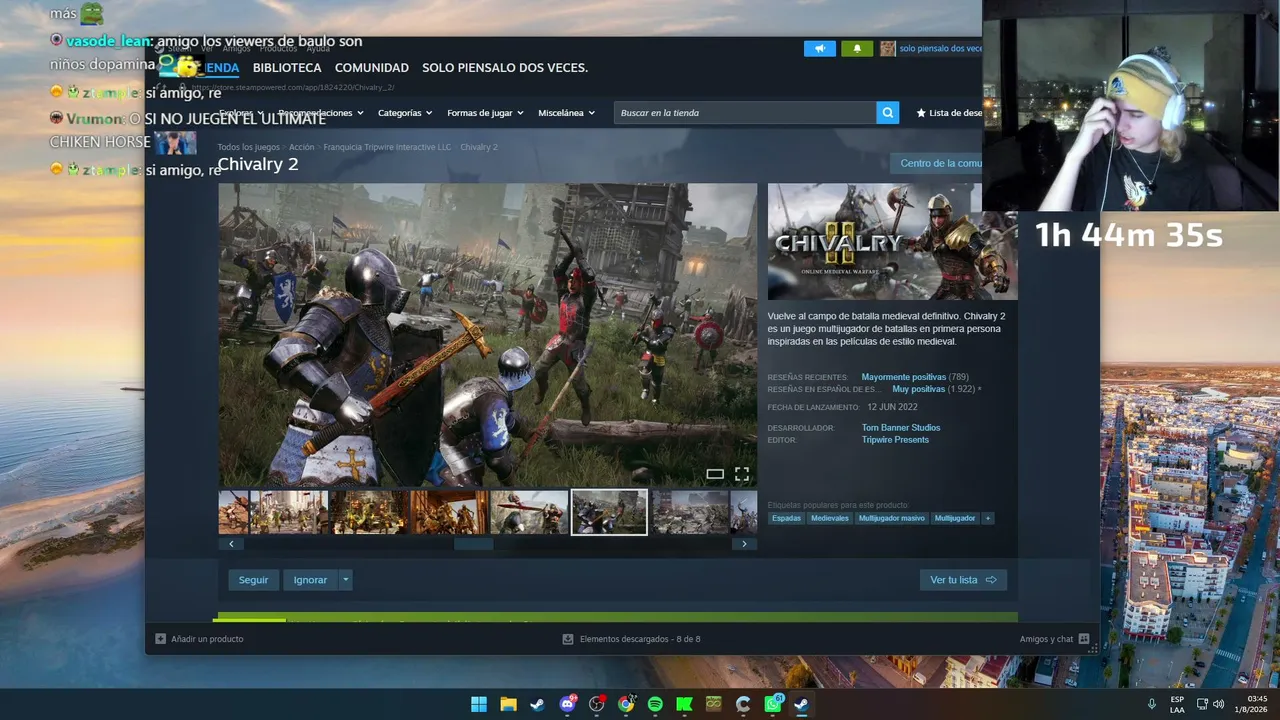Screen dimensions: 1280x720
Task: Open the SOLO PIENSALO DOS VECES. profile tab
Action: coord(505,68)
